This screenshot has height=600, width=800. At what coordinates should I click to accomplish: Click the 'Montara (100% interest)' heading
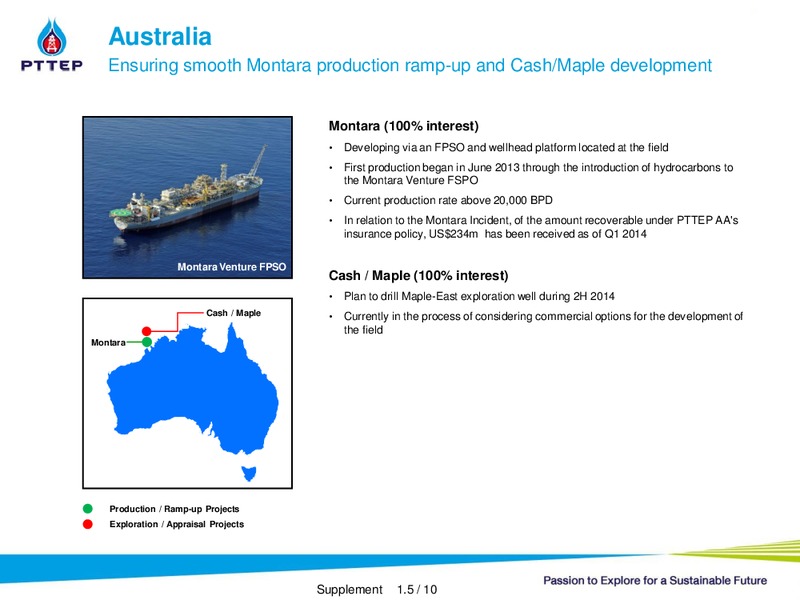[404, 126]
